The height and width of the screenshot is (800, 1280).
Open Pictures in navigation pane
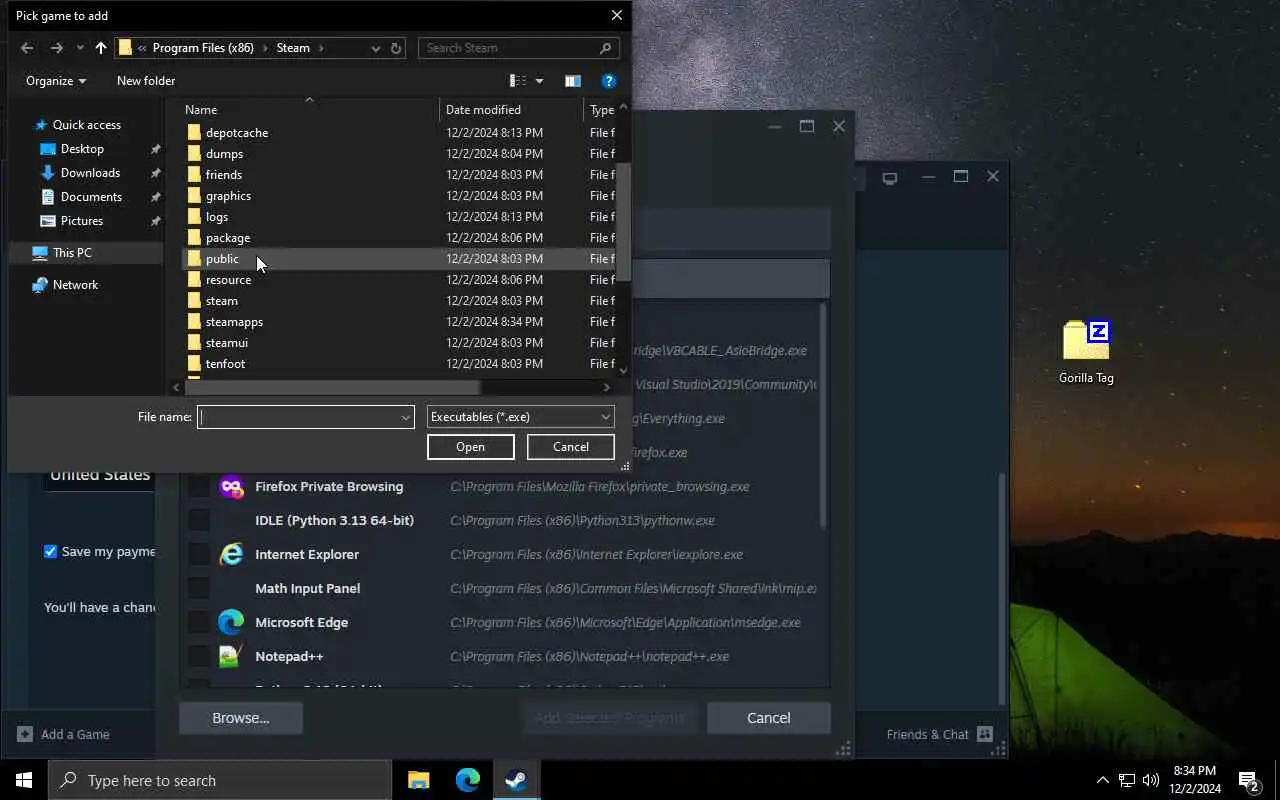82,221
